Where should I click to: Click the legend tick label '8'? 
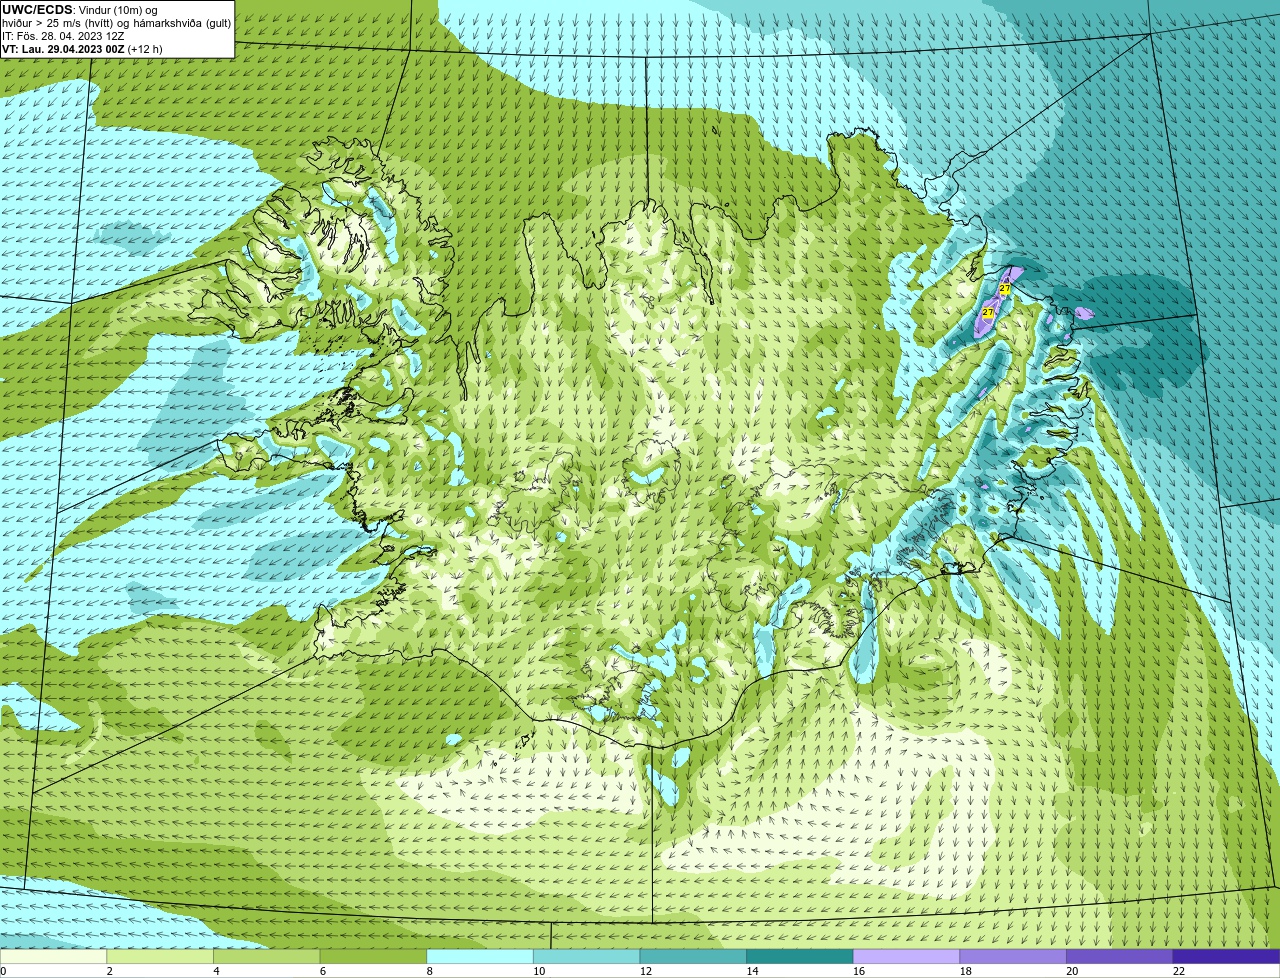tap(431, 971)
